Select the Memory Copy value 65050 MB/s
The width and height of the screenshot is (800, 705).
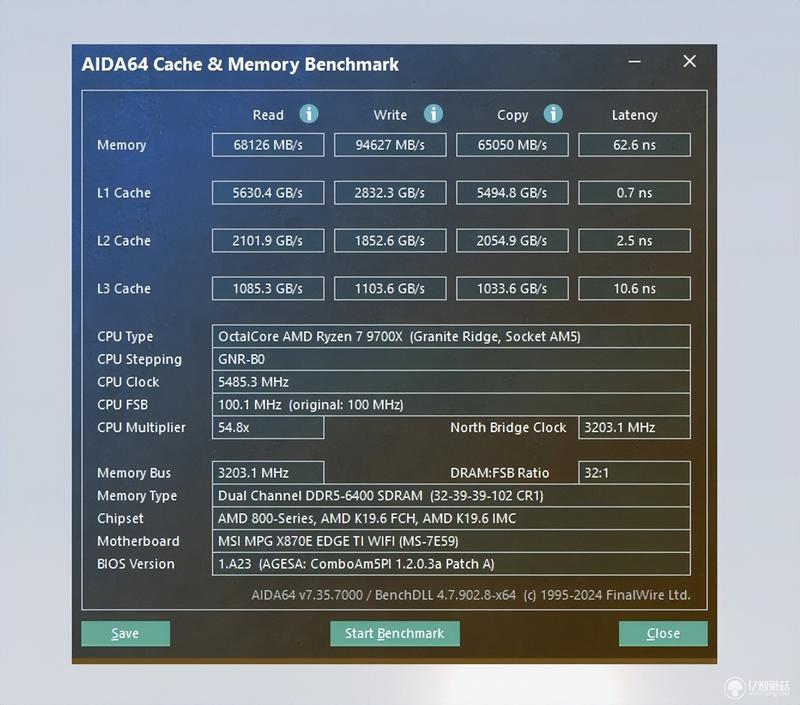tap(512, 145)
